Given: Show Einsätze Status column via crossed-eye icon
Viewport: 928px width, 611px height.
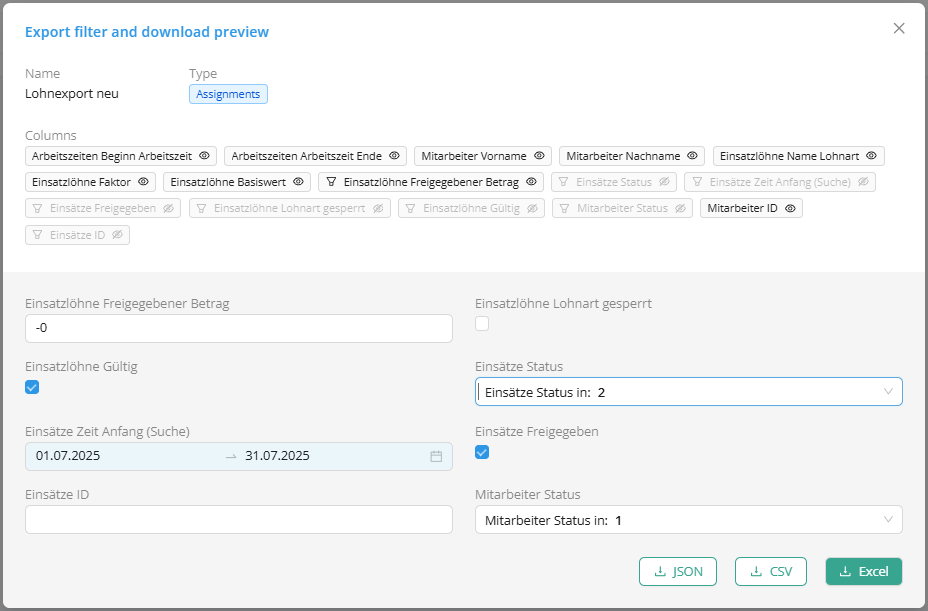Looking at the screenshot, I should (x=664, y=182).
